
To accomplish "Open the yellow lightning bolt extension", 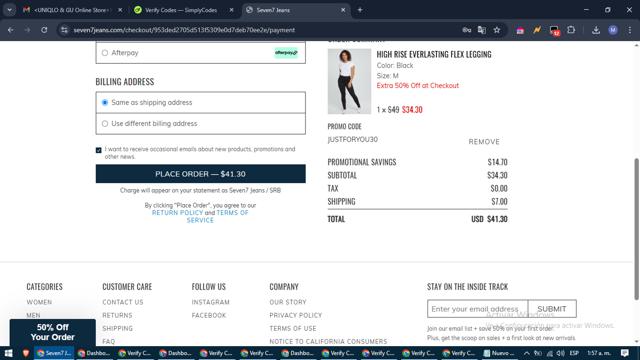I will pyautogui.click(x=537, y=30).
